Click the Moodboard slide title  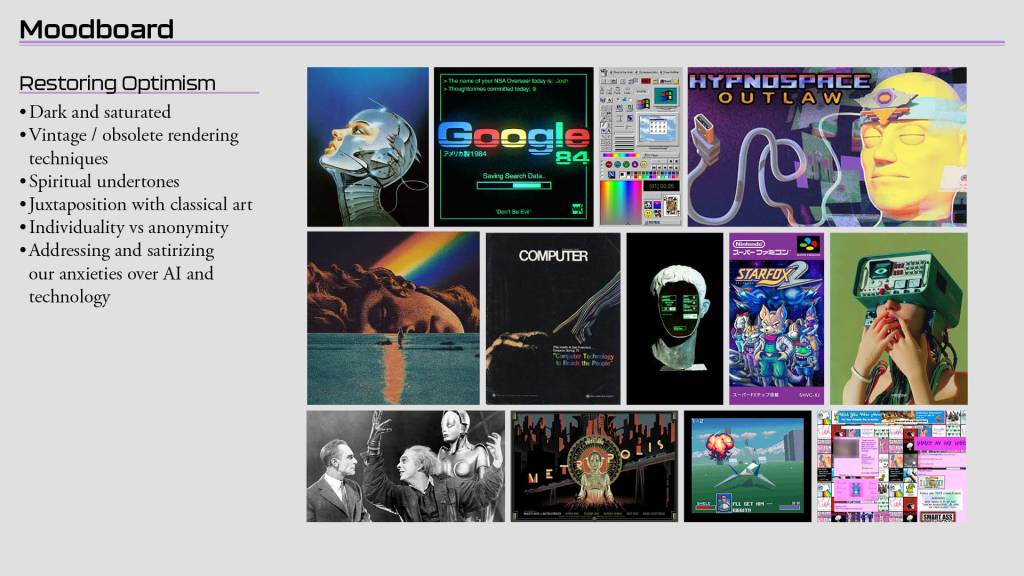[x=97, y=29]
